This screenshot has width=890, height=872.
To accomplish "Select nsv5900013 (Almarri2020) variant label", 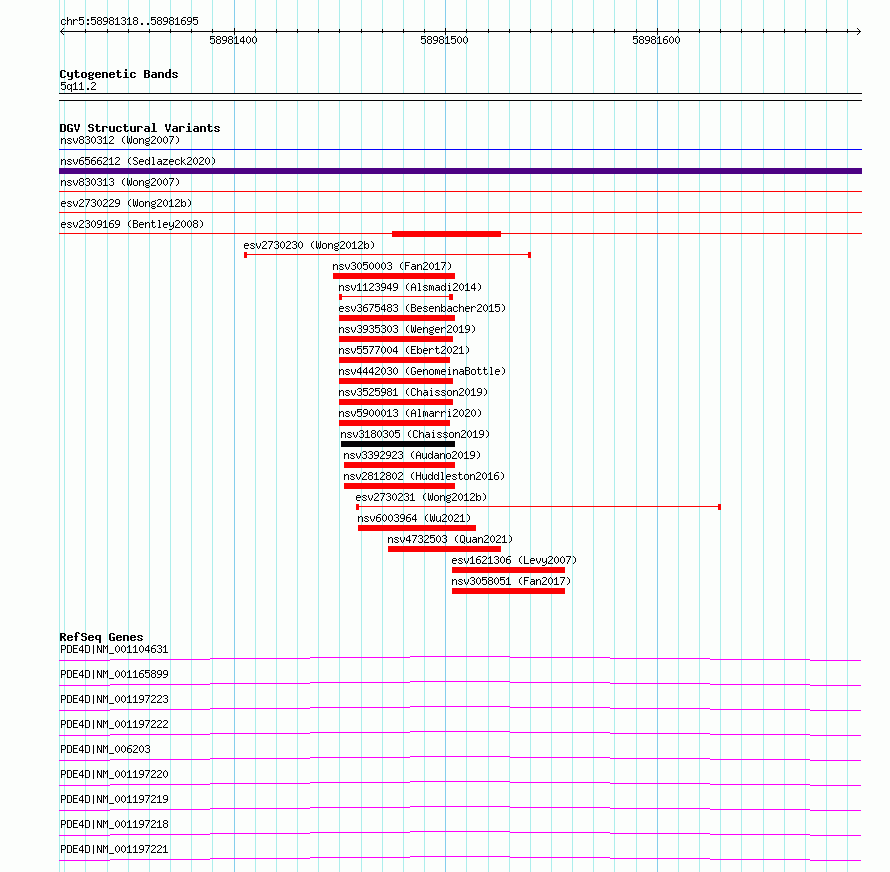I will coord(410,413).
